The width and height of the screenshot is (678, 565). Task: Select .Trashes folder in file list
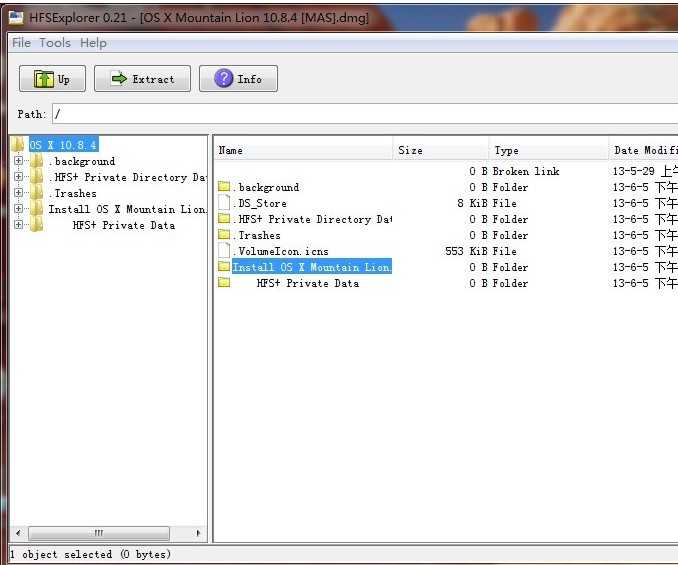click(x=446, y=235)
